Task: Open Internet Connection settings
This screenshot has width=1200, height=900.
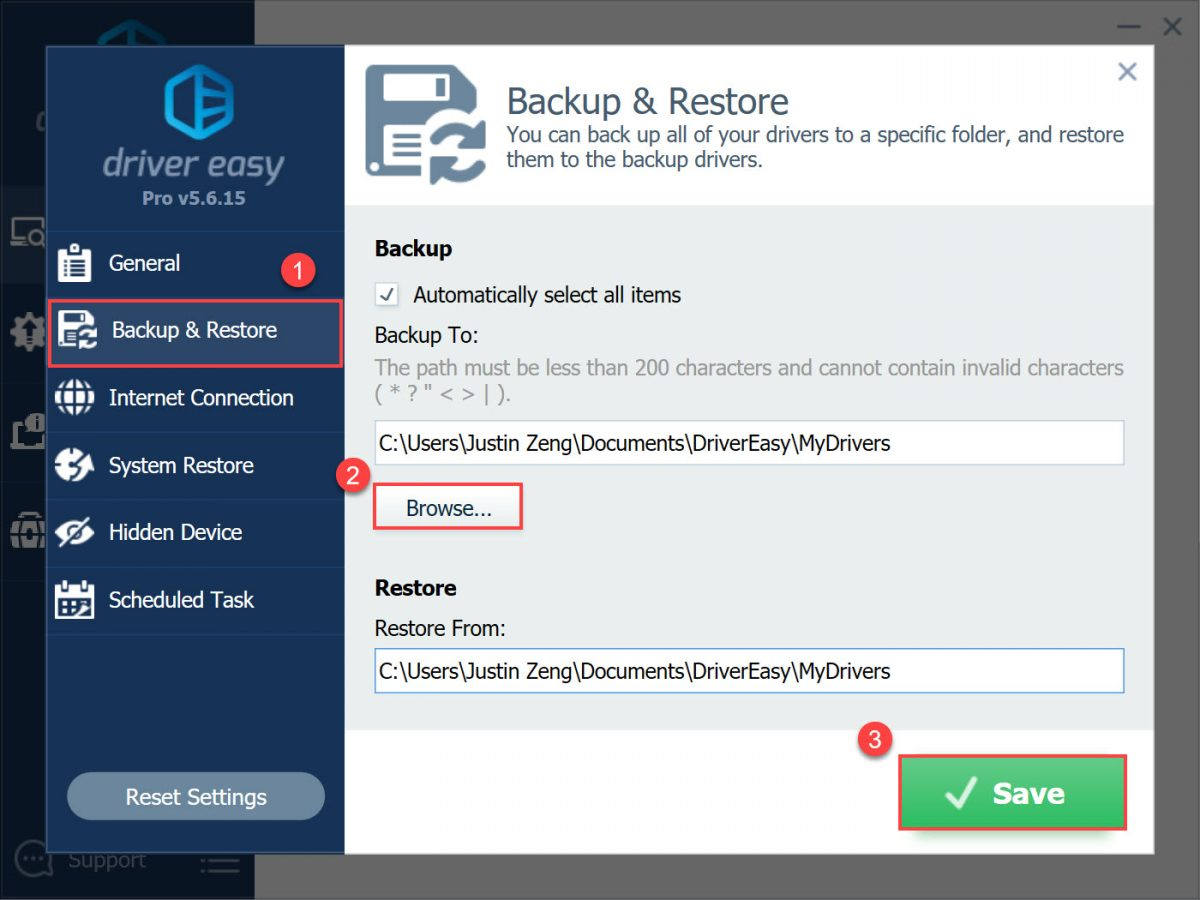Action: click(x=195, y=398)
